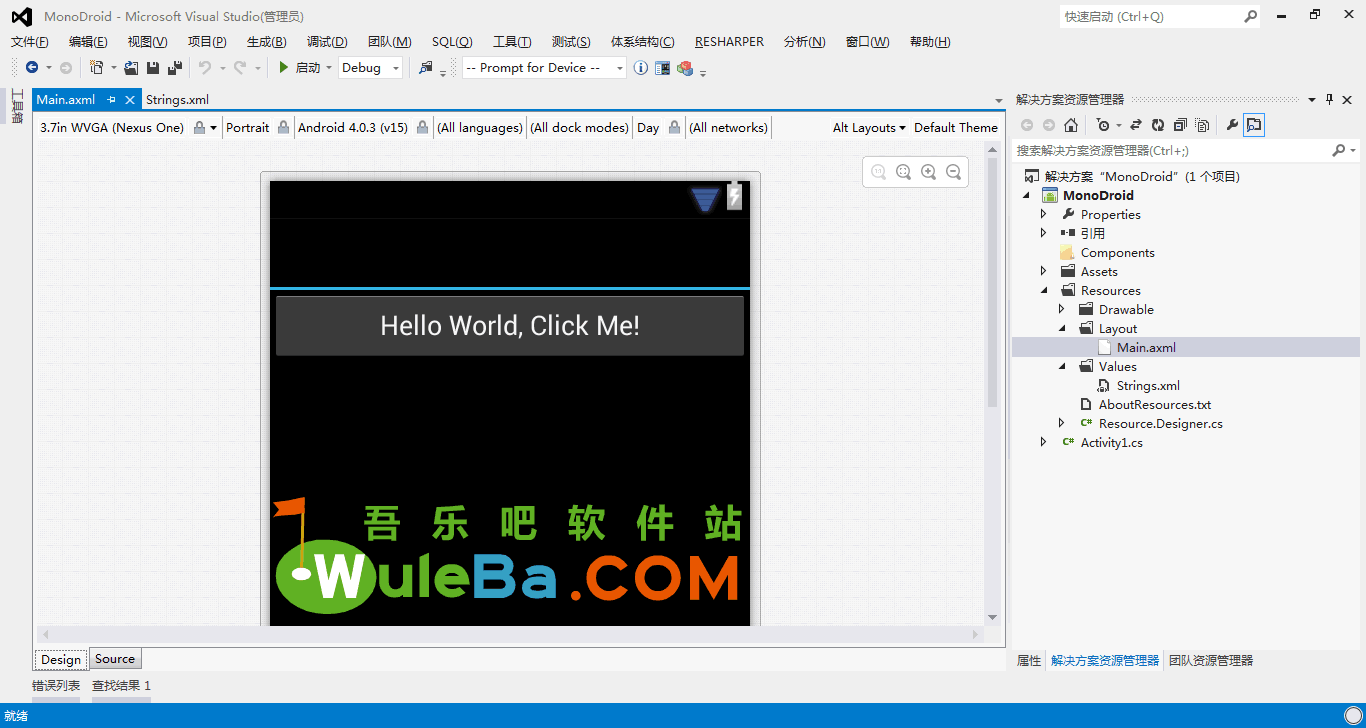Viewport: 1366px width, 728px height.
Task: Toggle the lock next to Android 4.0.3
Action: click(423, 127)
